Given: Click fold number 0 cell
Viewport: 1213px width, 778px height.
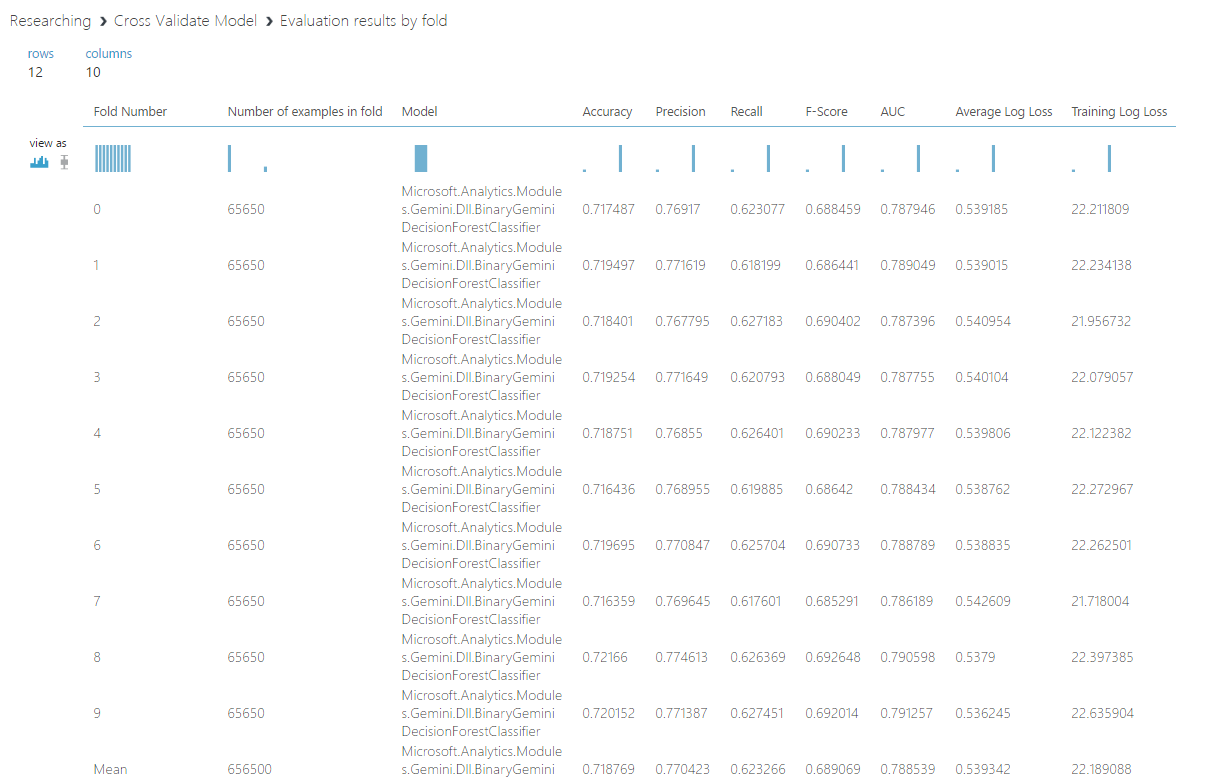Looking at the screenshot, I should pos(97,209).
